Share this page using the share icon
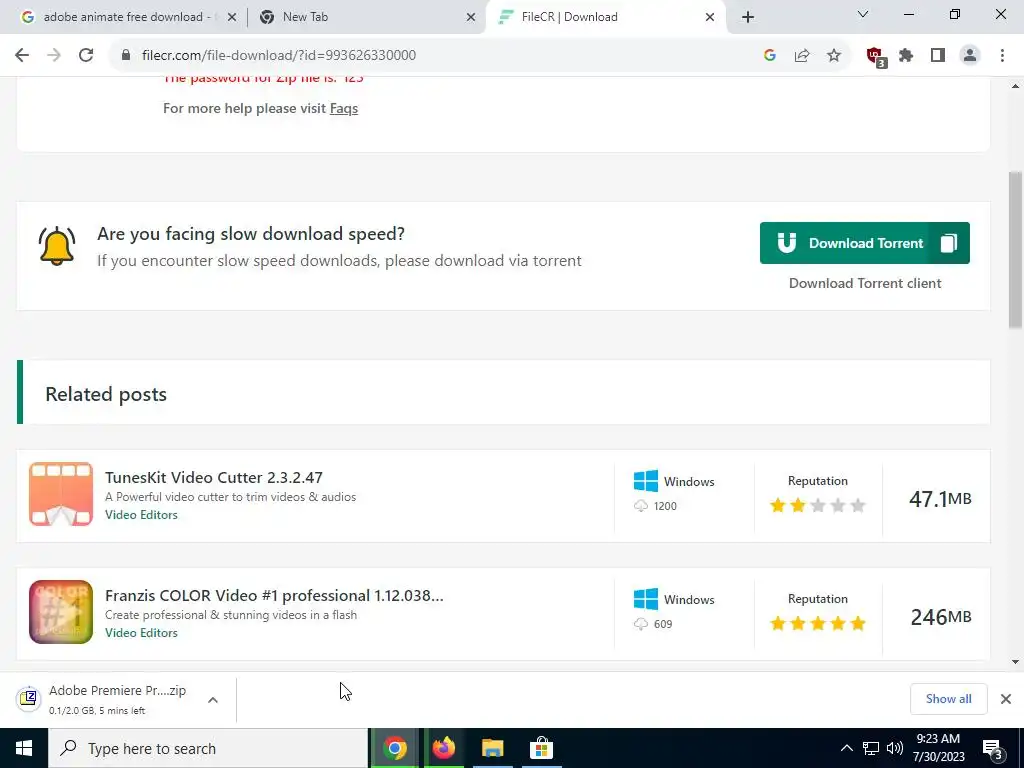This screenshot has height=768, width=1024. point(802,56)
